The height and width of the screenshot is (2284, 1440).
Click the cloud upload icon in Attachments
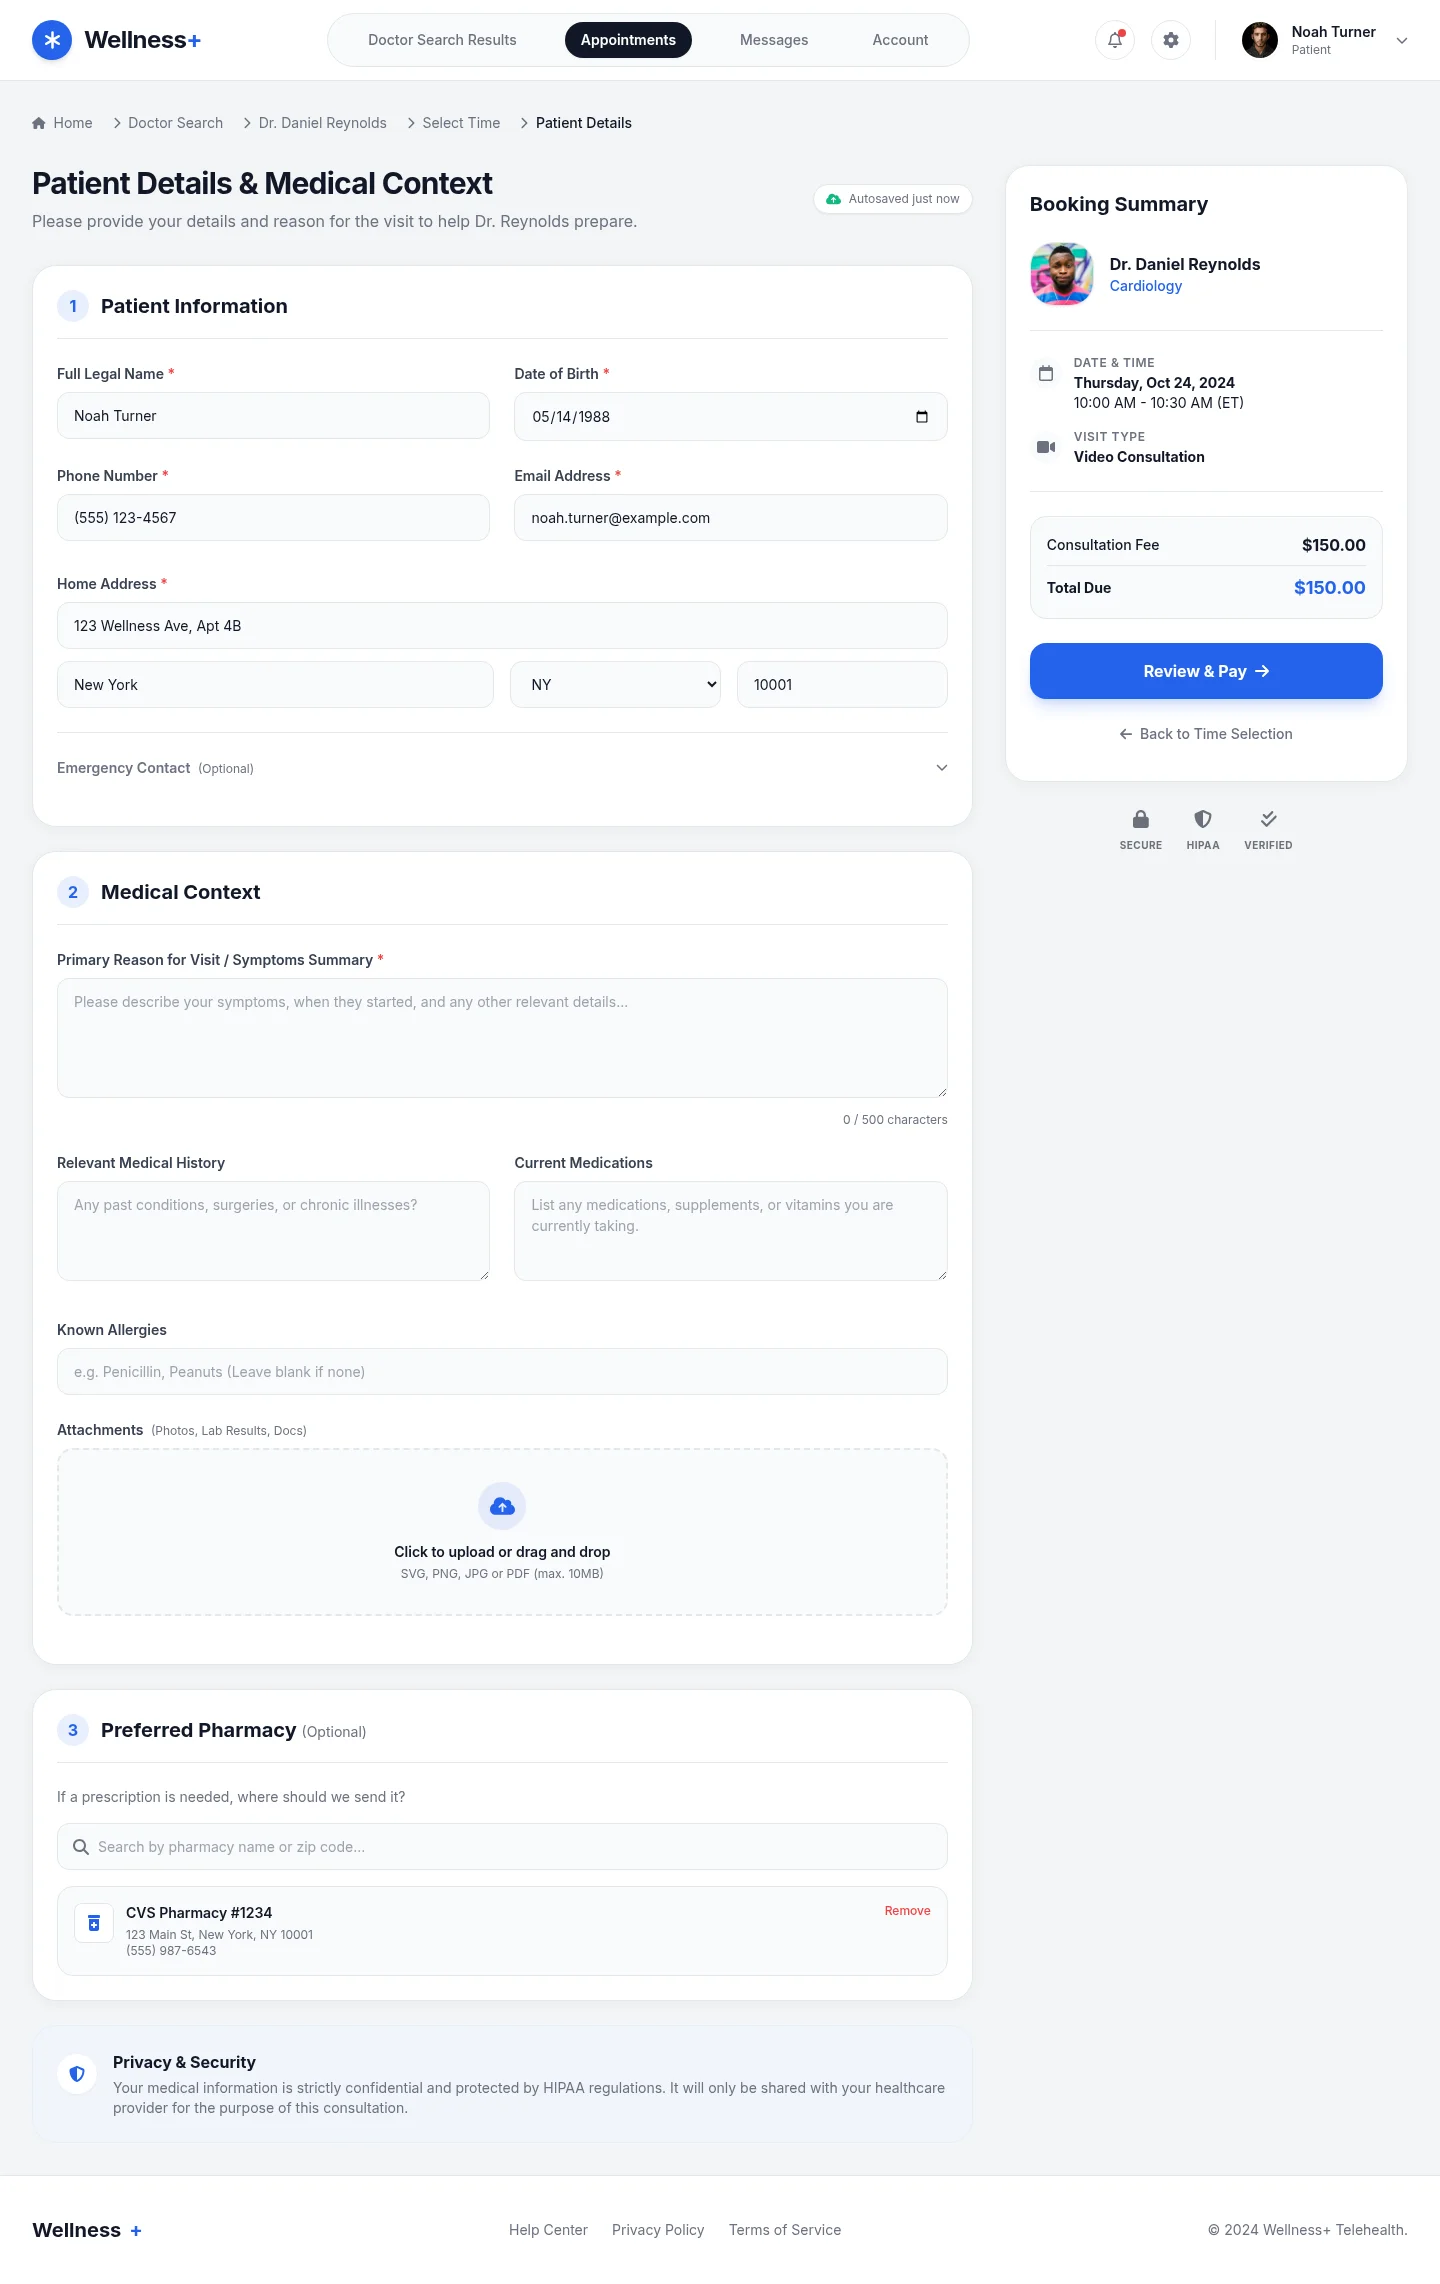502,1506
